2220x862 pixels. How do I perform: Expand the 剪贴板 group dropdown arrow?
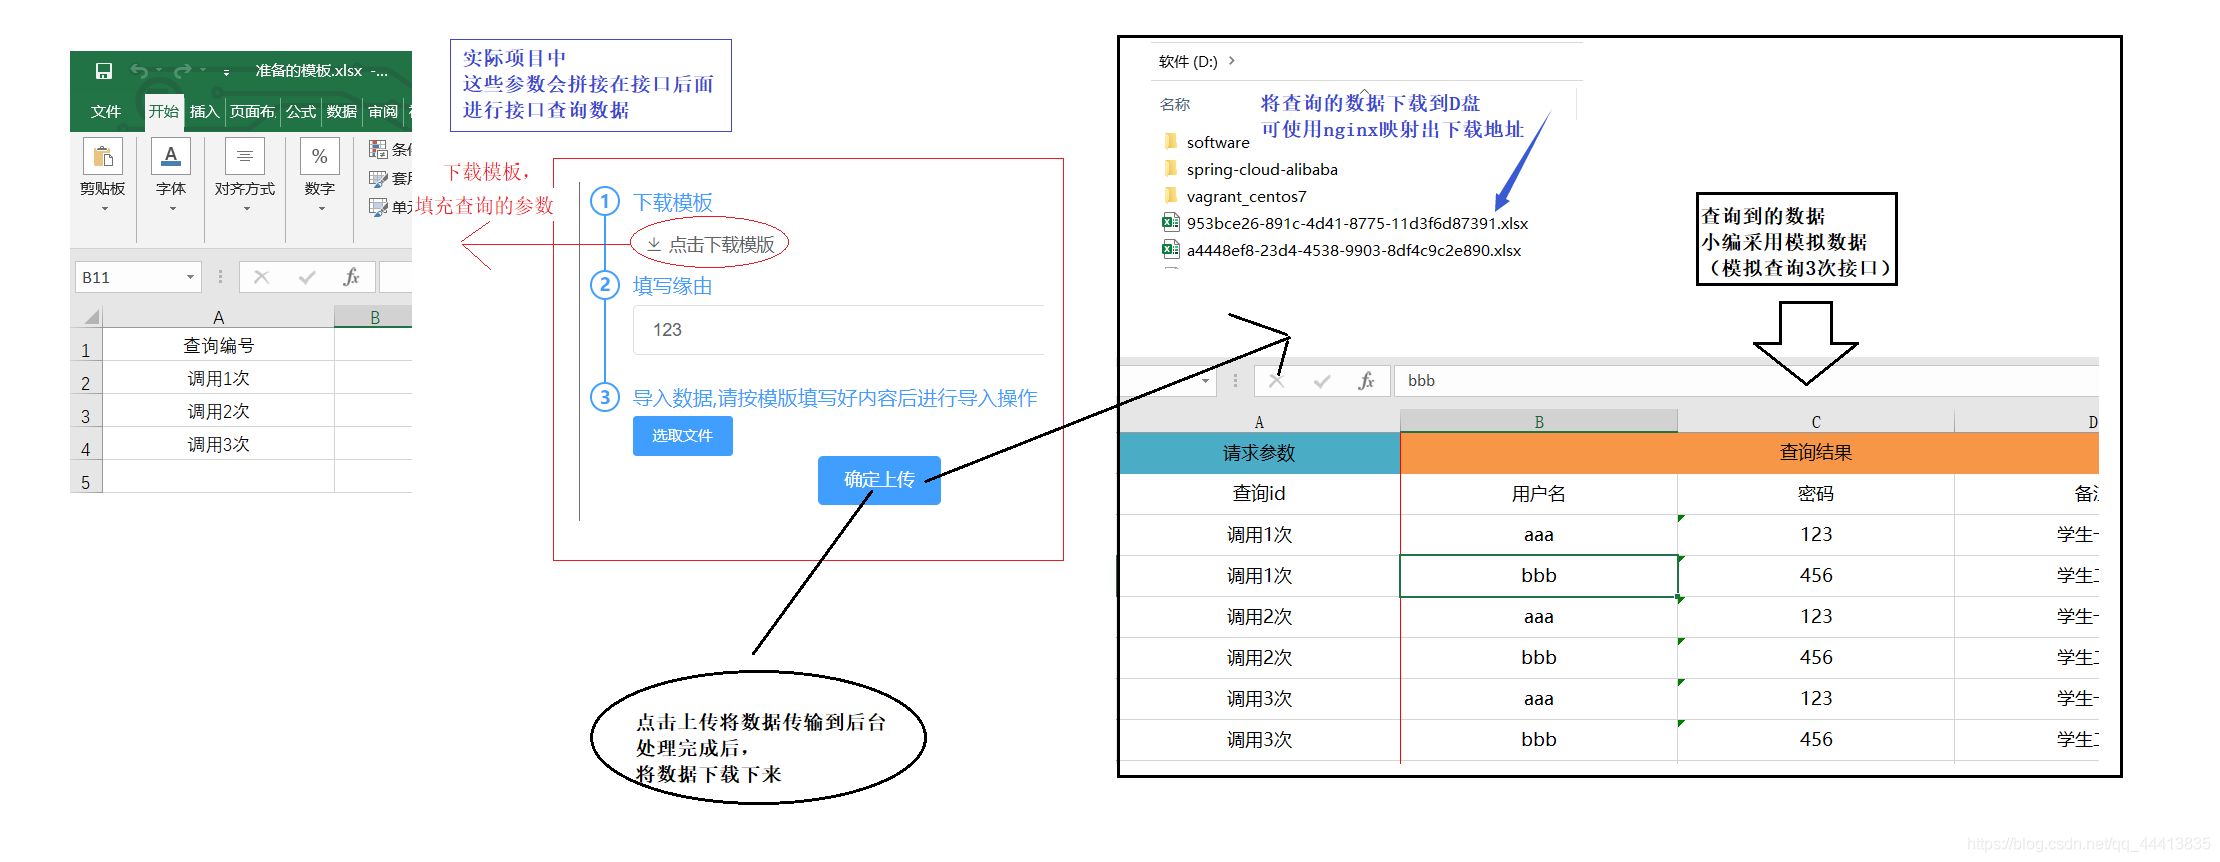[x=104, y=208]
